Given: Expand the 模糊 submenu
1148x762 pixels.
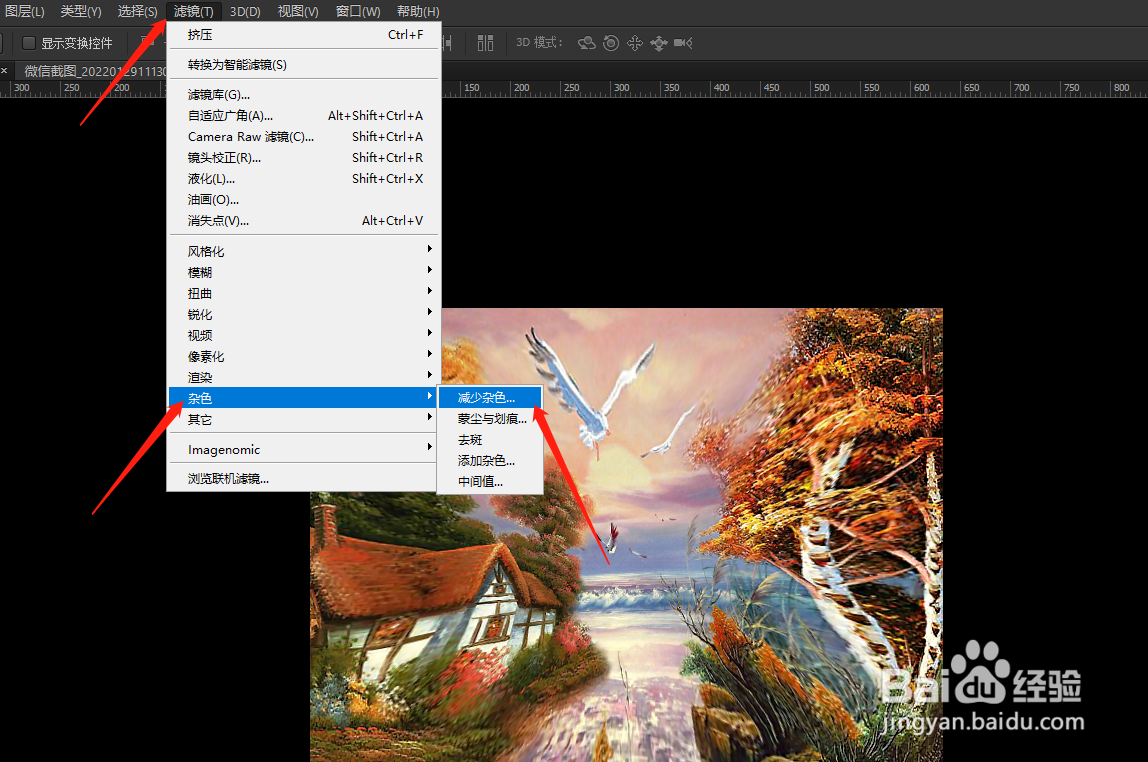Looking at the screenshot, I should click(305, 272).
